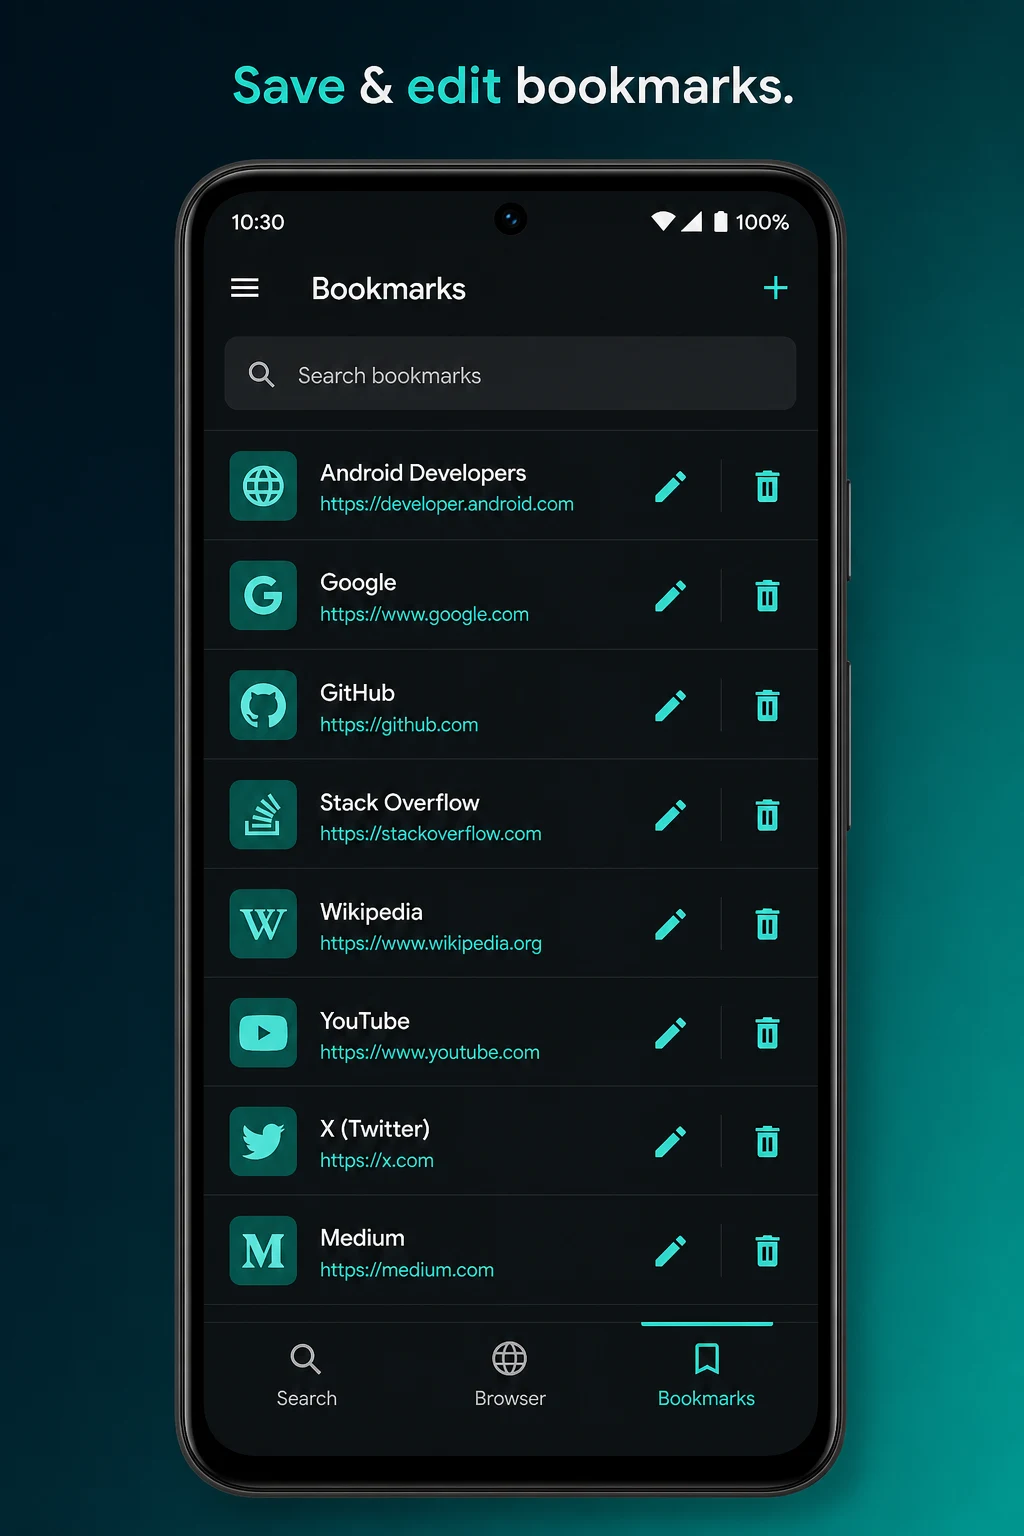The image size is (1024, 1536).
Task: Open https://medium.com link
Action: click(x=407, y=1269)
